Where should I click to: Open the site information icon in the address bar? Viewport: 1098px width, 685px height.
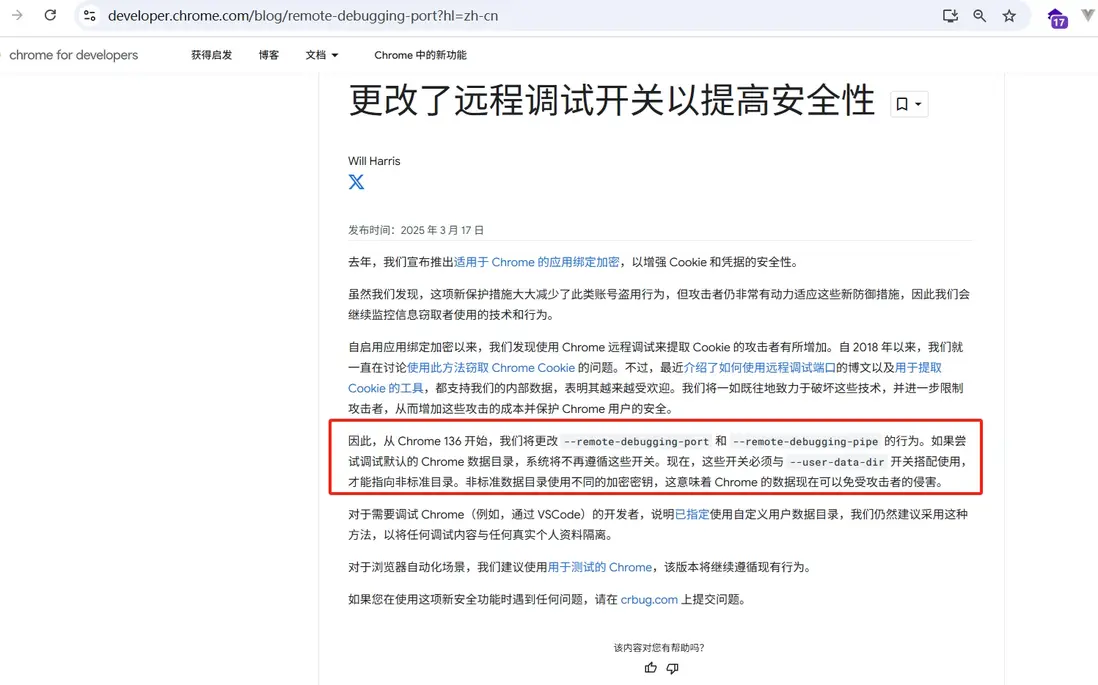(90, 15)
